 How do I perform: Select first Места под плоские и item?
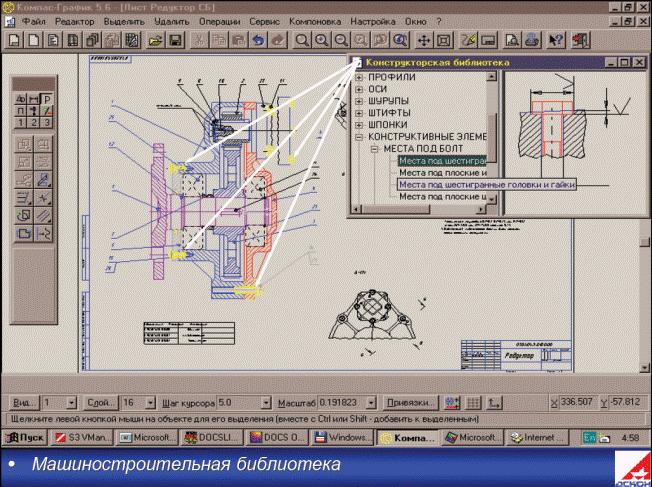442,173
